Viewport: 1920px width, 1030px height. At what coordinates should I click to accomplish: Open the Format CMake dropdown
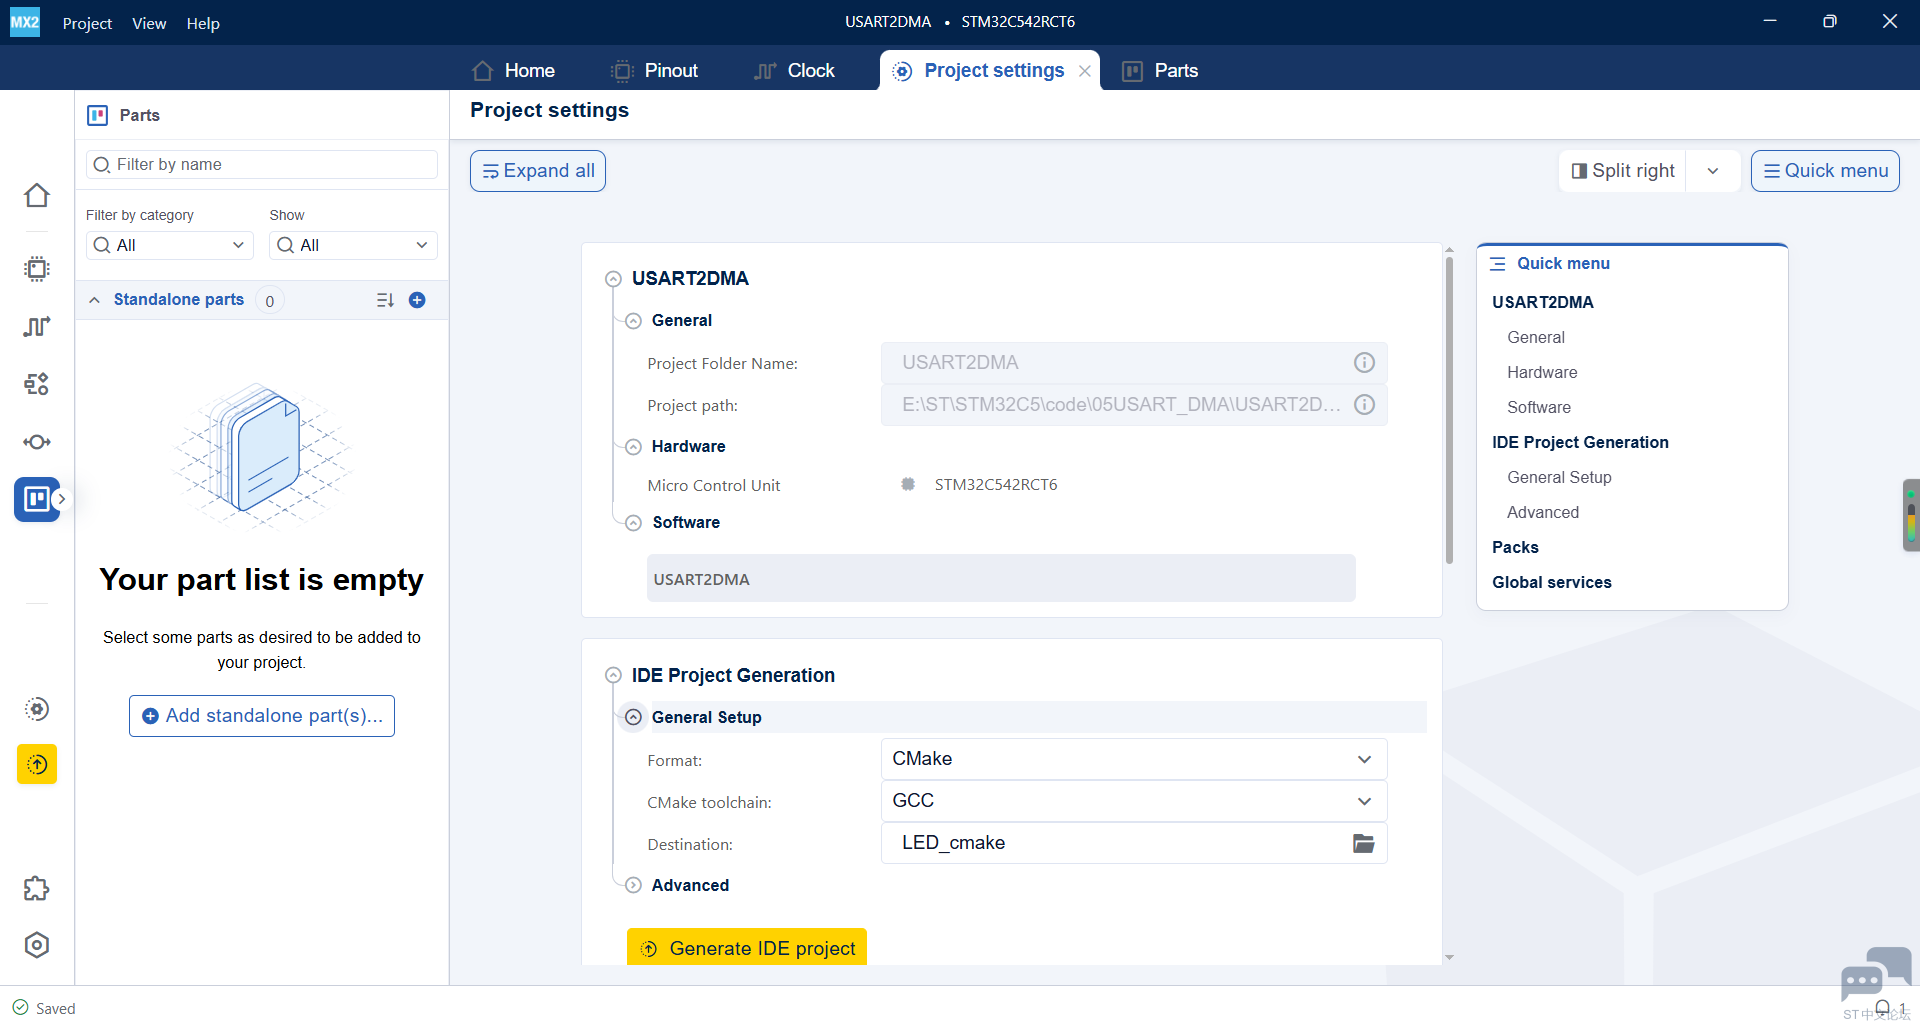pos(1134,759)
